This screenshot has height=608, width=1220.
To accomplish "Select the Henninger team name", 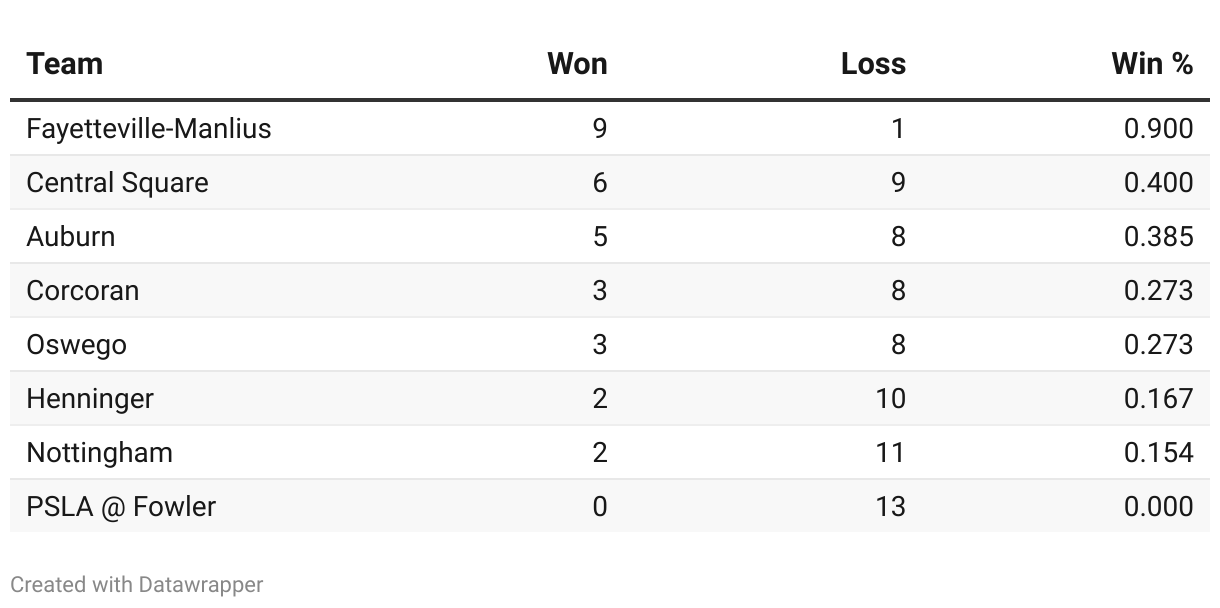I will (x=90, y=399).
